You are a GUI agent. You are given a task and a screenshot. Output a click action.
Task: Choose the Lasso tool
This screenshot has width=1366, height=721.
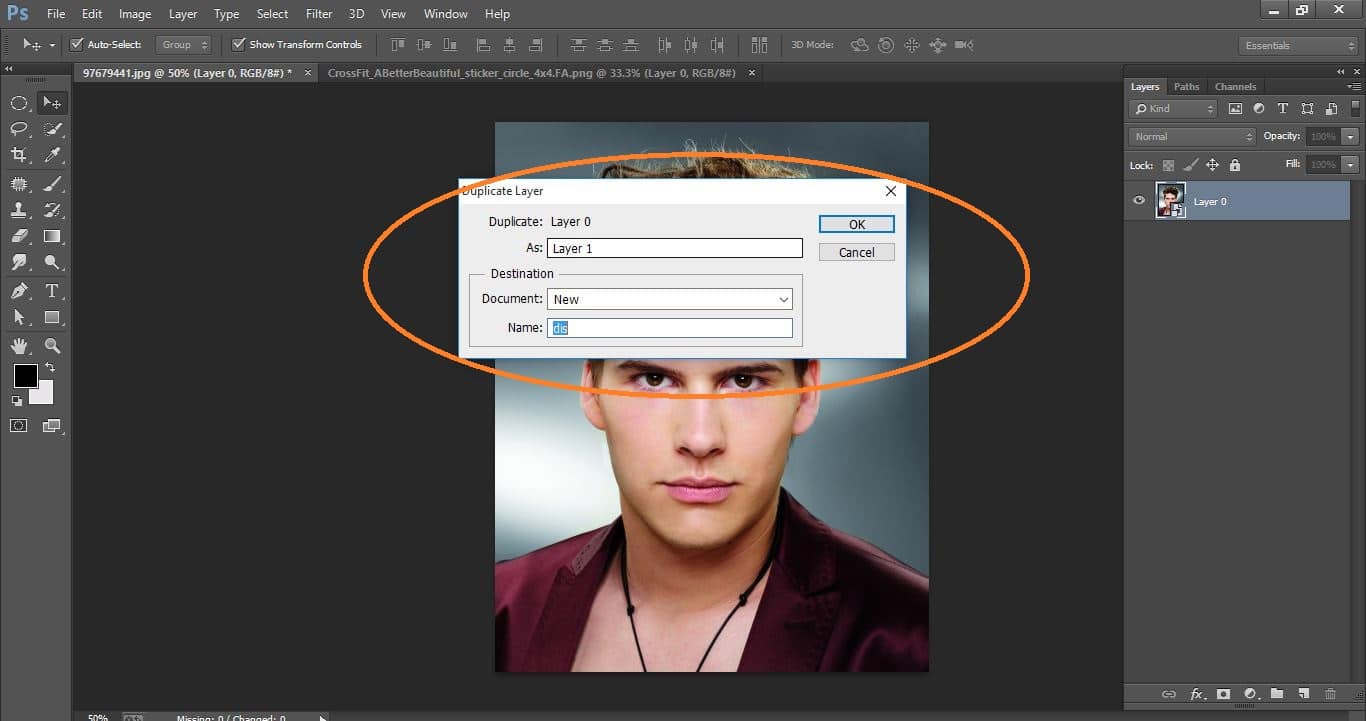point(20,128)
